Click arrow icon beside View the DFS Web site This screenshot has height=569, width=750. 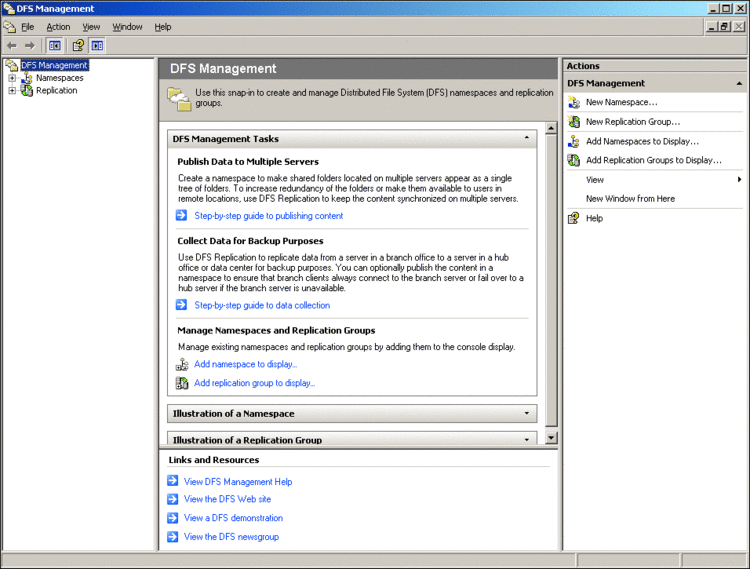(x=173, y=499)
